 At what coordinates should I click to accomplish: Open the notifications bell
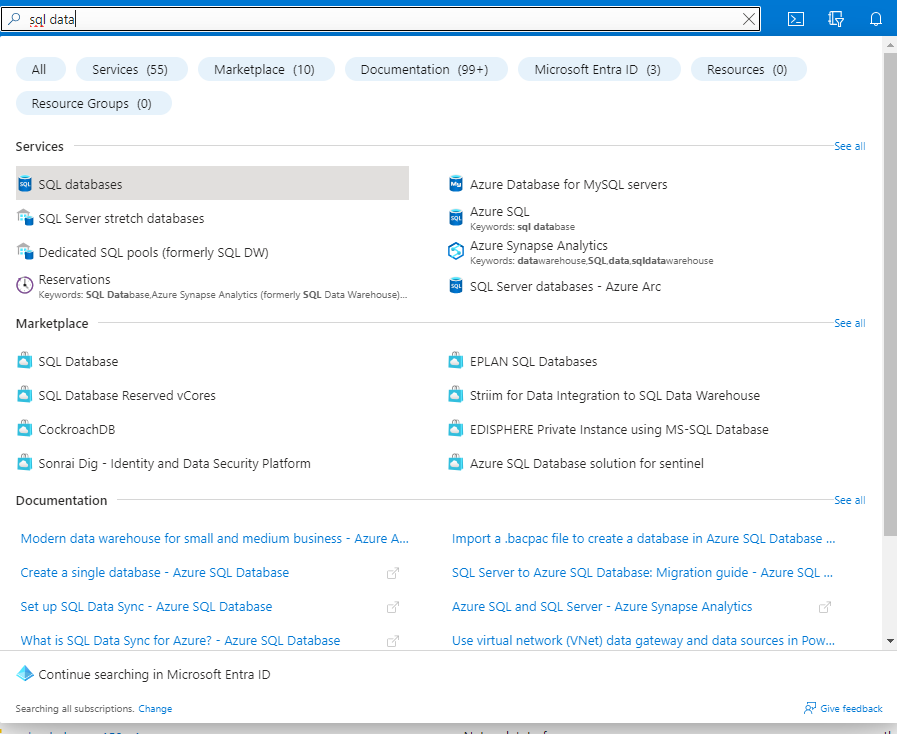click(x=876, y=19)
